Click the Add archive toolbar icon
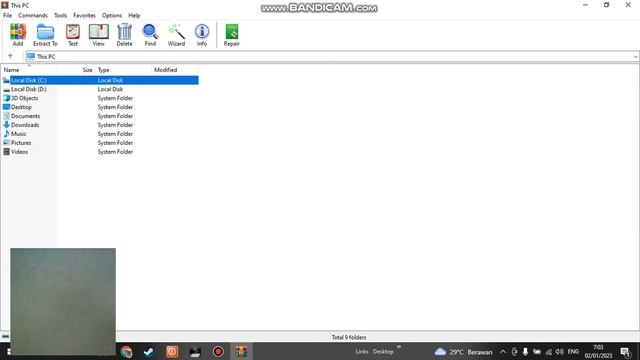Viewport: 640px width, 360px height. tap(18, 35)
